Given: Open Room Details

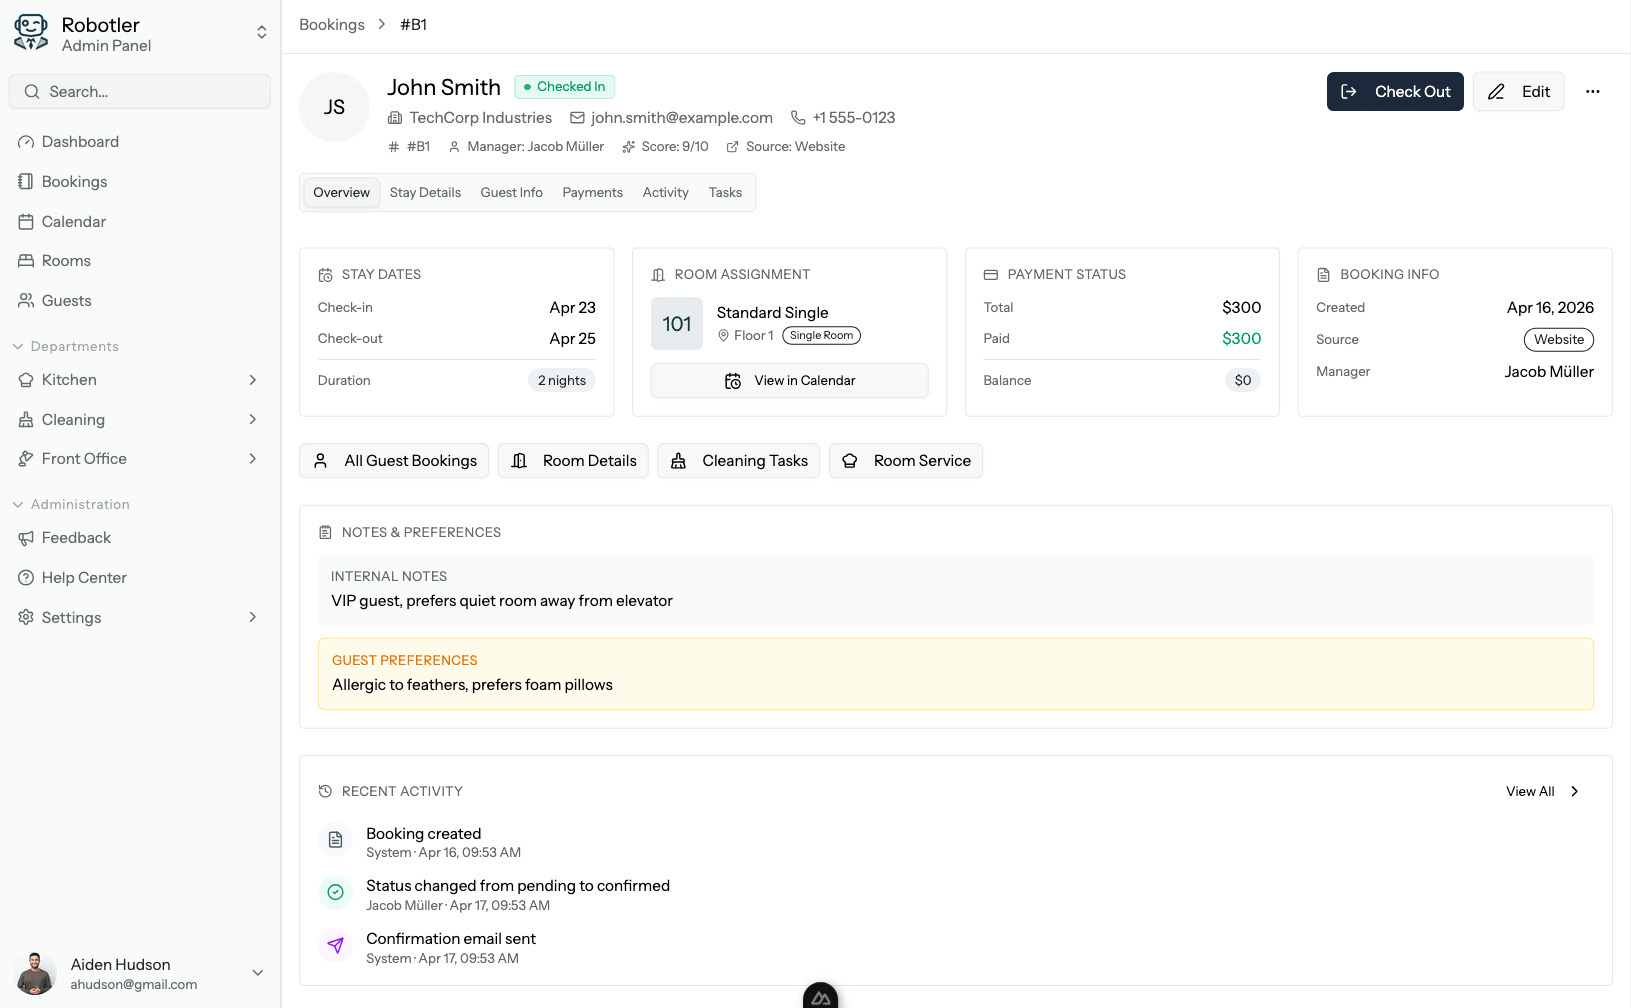Looking at the screenshot, I should 573,461.
